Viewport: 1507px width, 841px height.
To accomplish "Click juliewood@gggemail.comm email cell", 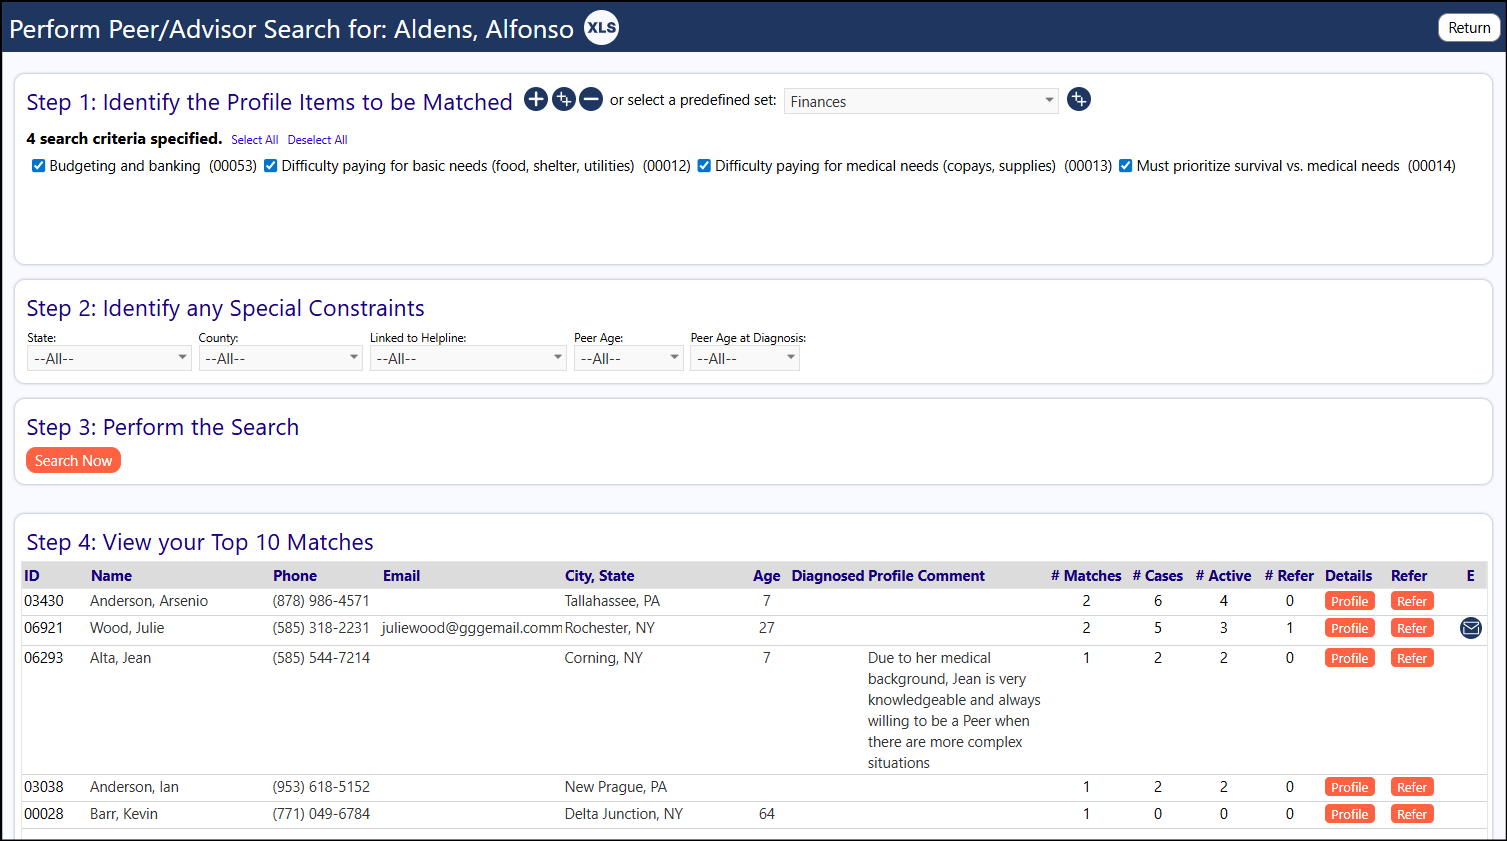I will click(x=472, y=628).
